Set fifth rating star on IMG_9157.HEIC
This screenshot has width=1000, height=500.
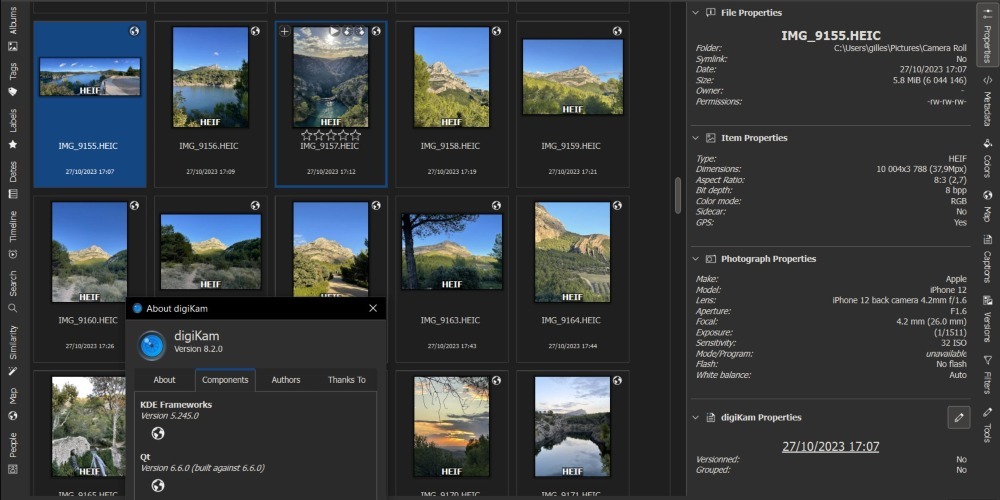355,134
